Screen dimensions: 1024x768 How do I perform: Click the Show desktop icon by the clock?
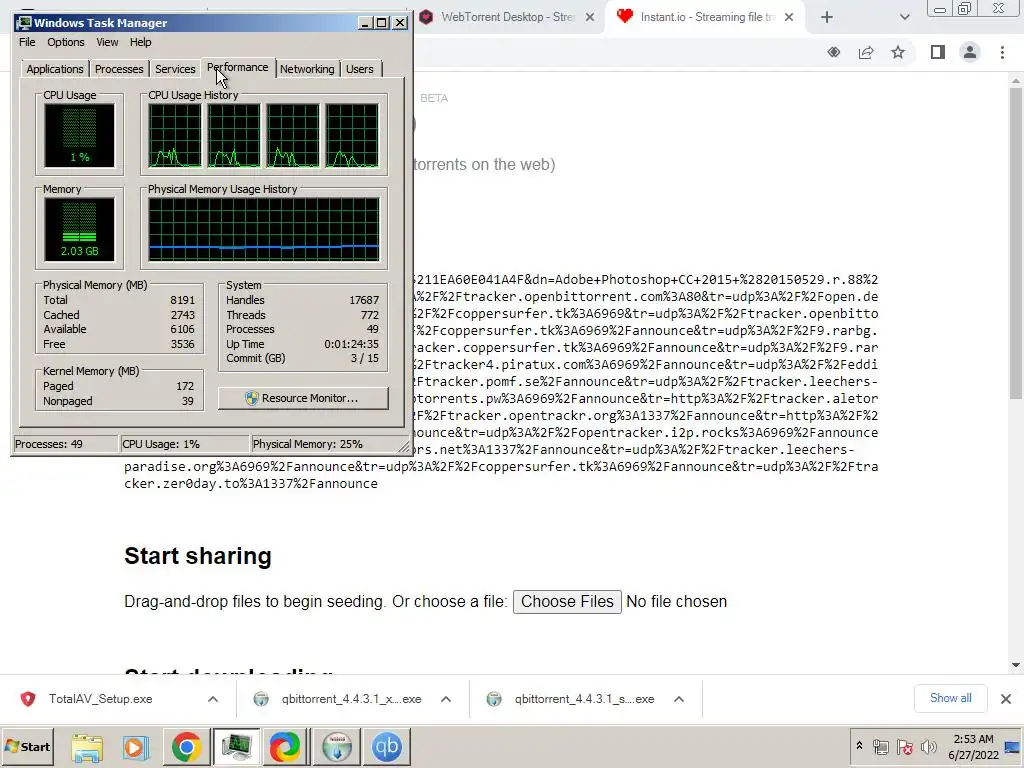click(1013, 746)
